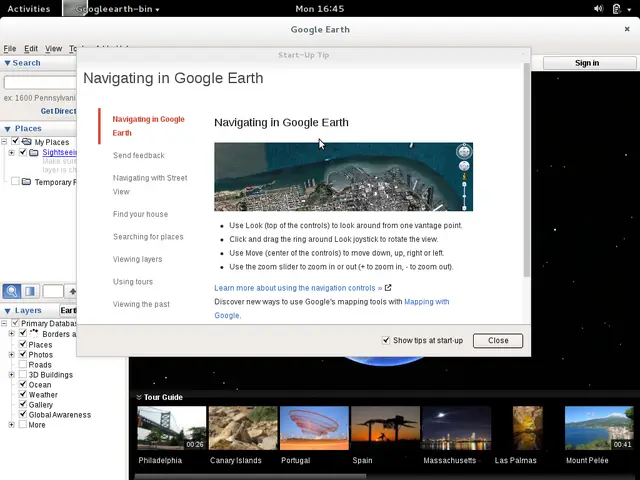Open the Portugal tour thumbnail
The width and height of the screenshot is (640, 480).
tap(314, 428)
